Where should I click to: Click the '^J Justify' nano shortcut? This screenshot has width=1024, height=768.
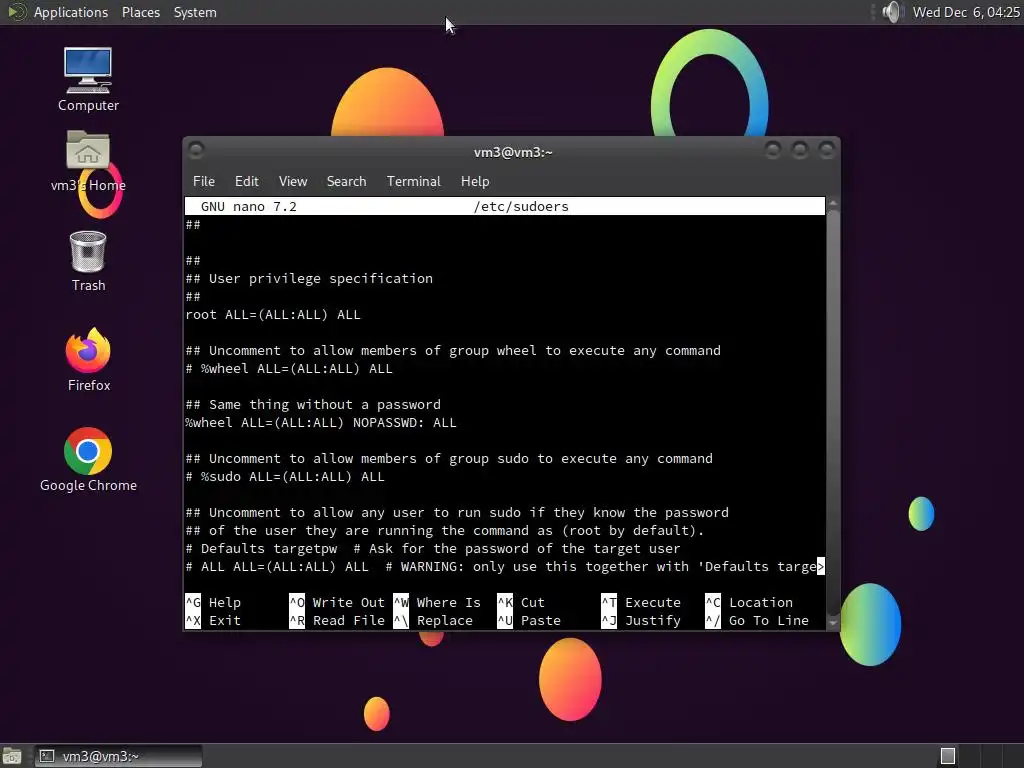(x=641, y=620)
